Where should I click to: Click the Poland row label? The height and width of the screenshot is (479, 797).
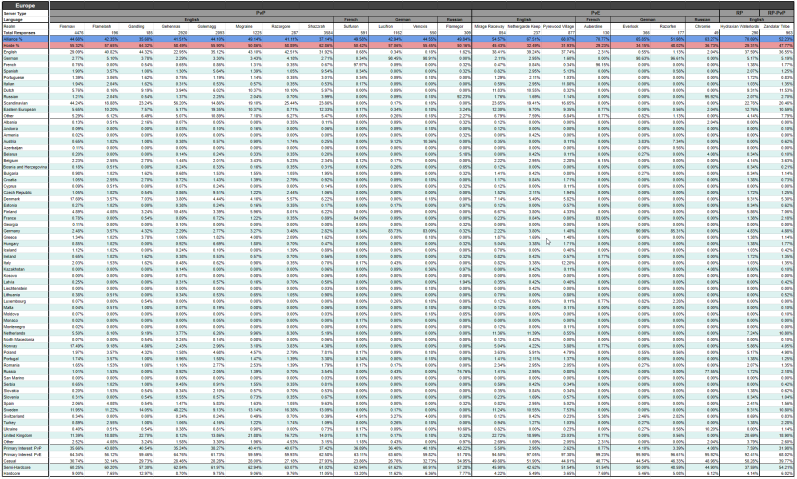10,352
